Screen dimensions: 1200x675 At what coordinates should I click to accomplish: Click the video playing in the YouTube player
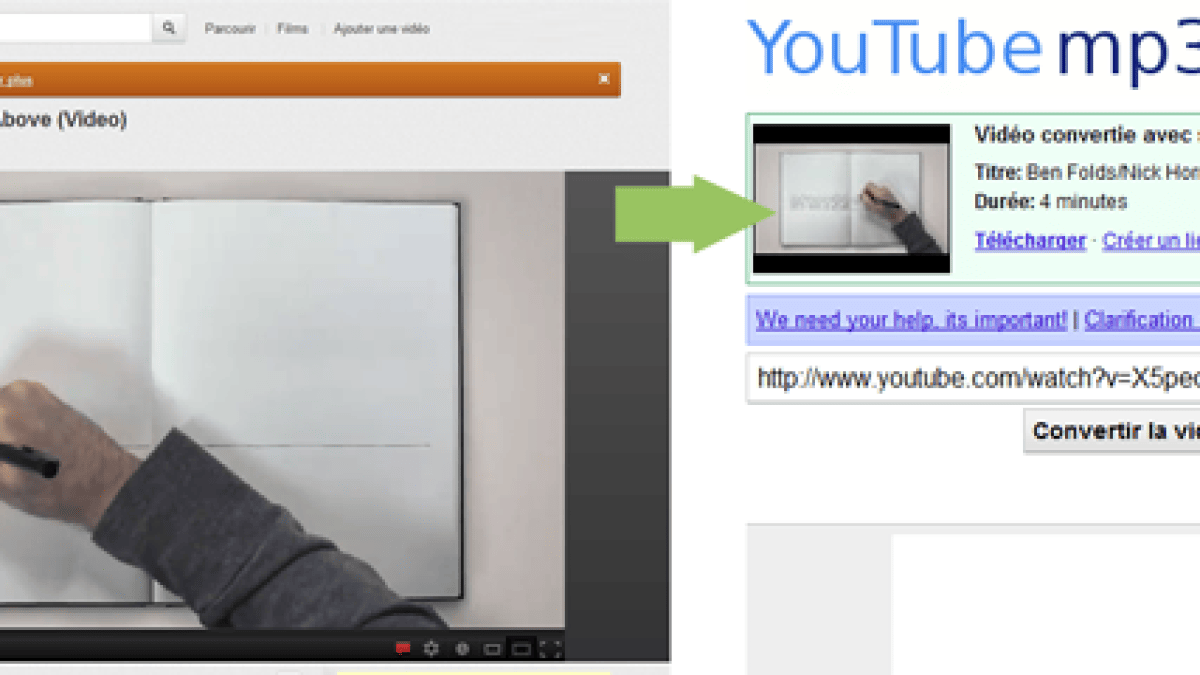click(282, 400)
